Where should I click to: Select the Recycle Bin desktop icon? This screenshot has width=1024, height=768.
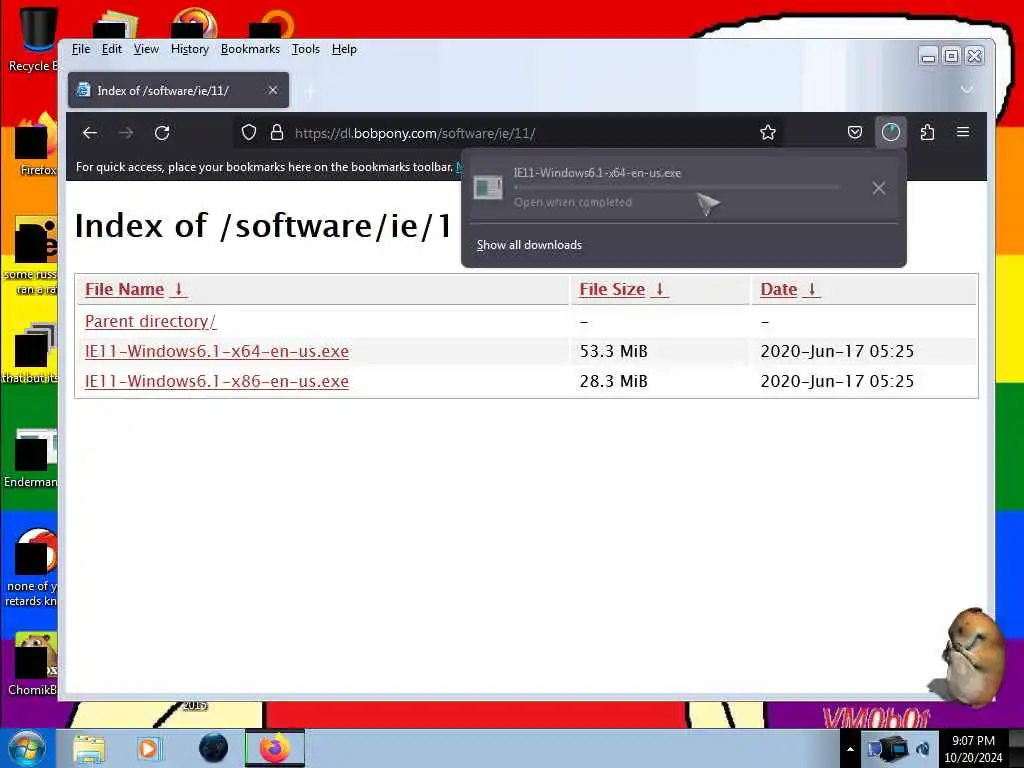(x=33, y=38)
